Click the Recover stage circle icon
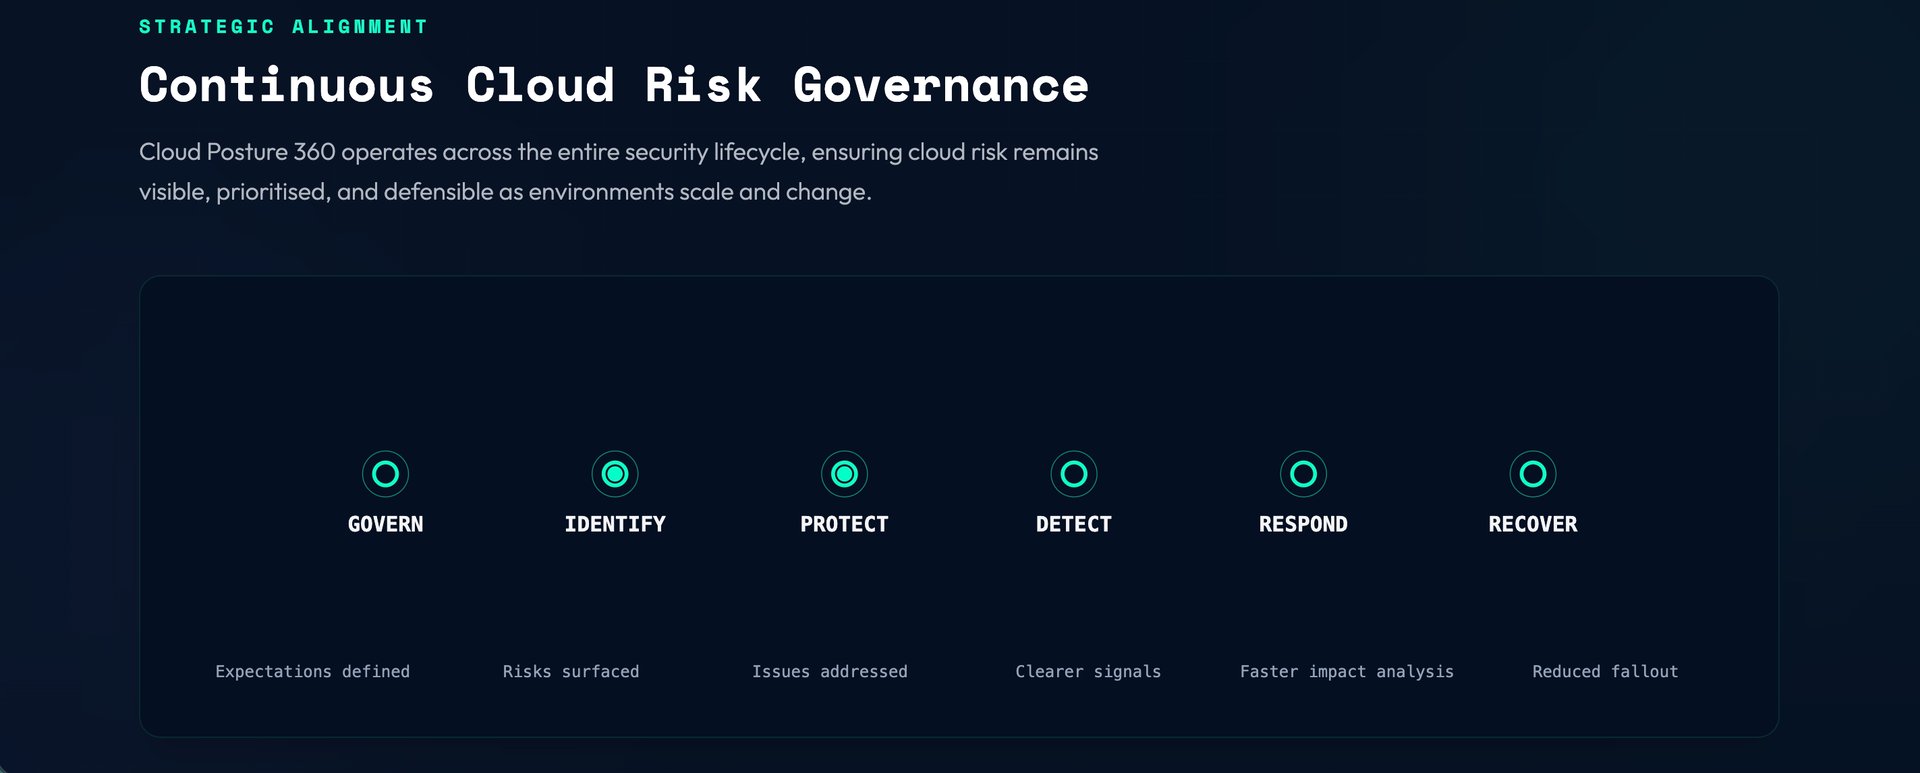1920x773 pixels. point(1533,474)
